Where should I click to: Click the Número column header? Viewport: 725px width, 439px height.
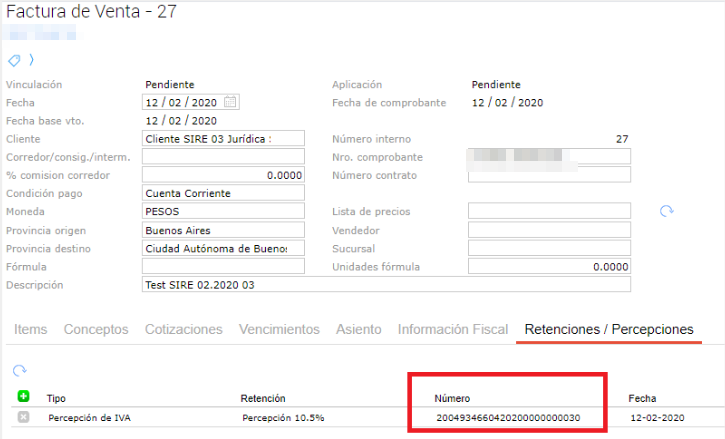(x=452, y=398)
